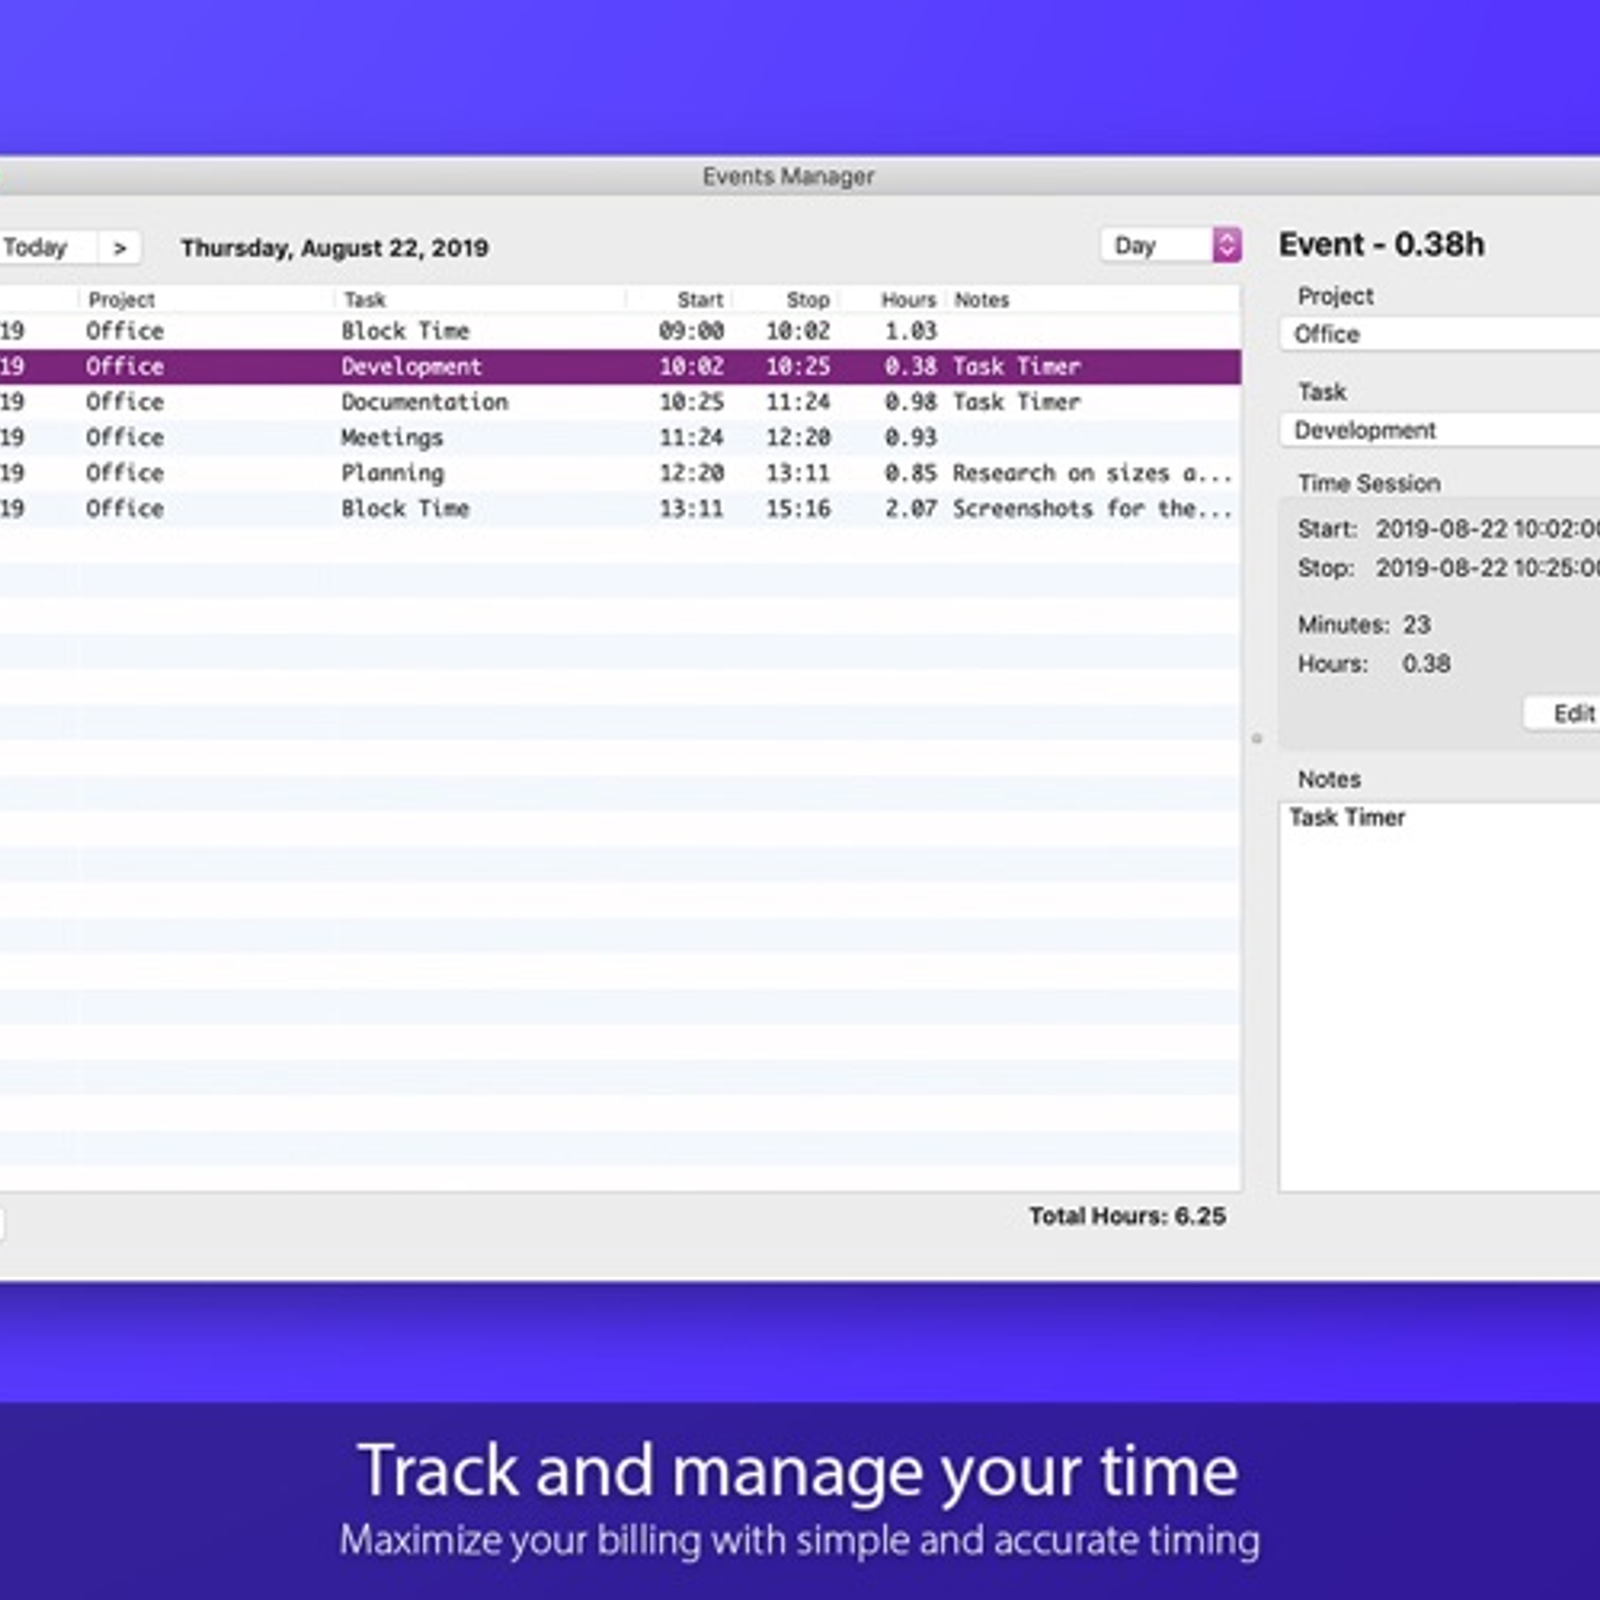
Task: Click the 12:20 stop time cell
Action: click(798, 438)
